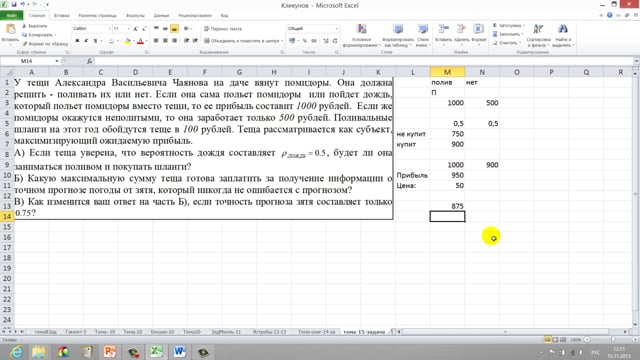
Task: Open the font size 11 dropdown
Action: [129, 29]
